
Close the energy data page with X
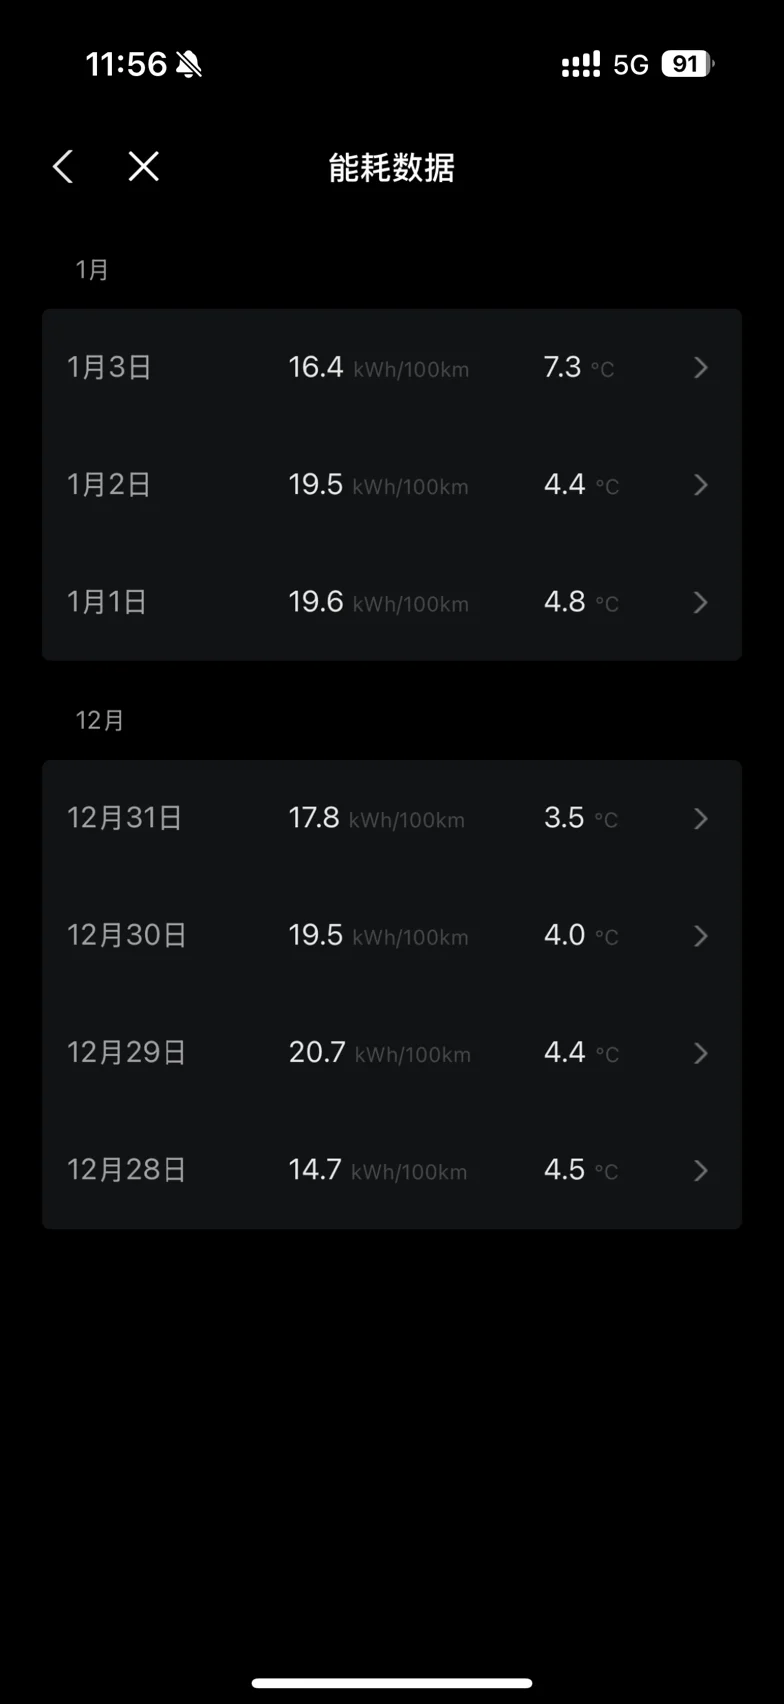coord(144,166)
